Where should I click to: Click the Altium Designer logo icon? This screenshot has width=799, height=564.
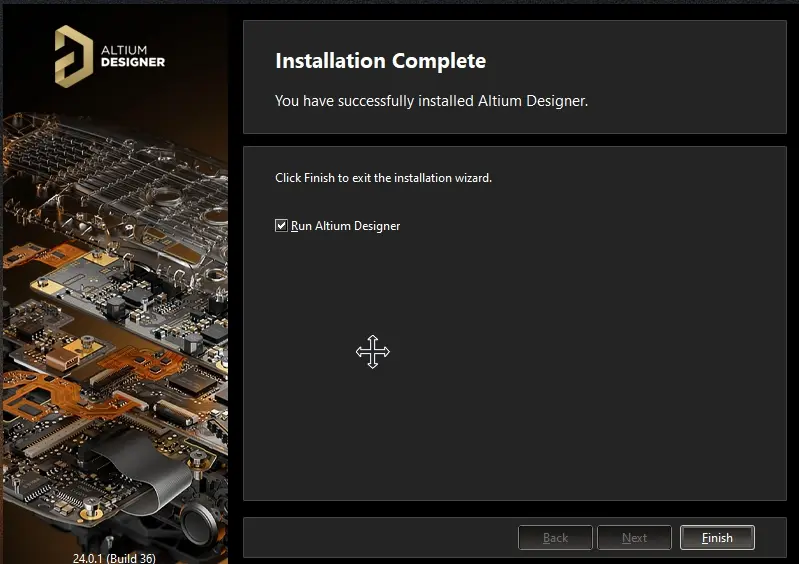coord(74,57)
